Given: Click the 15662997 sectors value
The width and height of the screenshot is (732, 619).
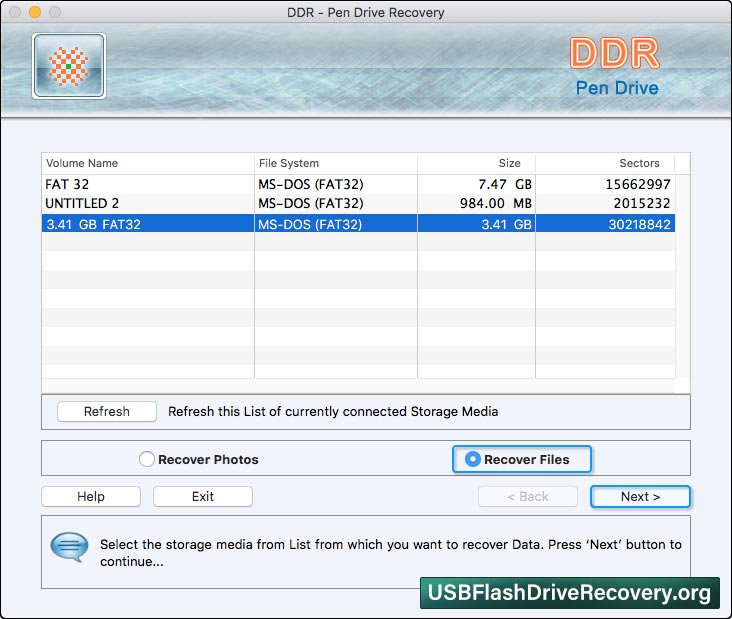Looking at the screenshot, I should pyautogui.click(x=638, y=184).
